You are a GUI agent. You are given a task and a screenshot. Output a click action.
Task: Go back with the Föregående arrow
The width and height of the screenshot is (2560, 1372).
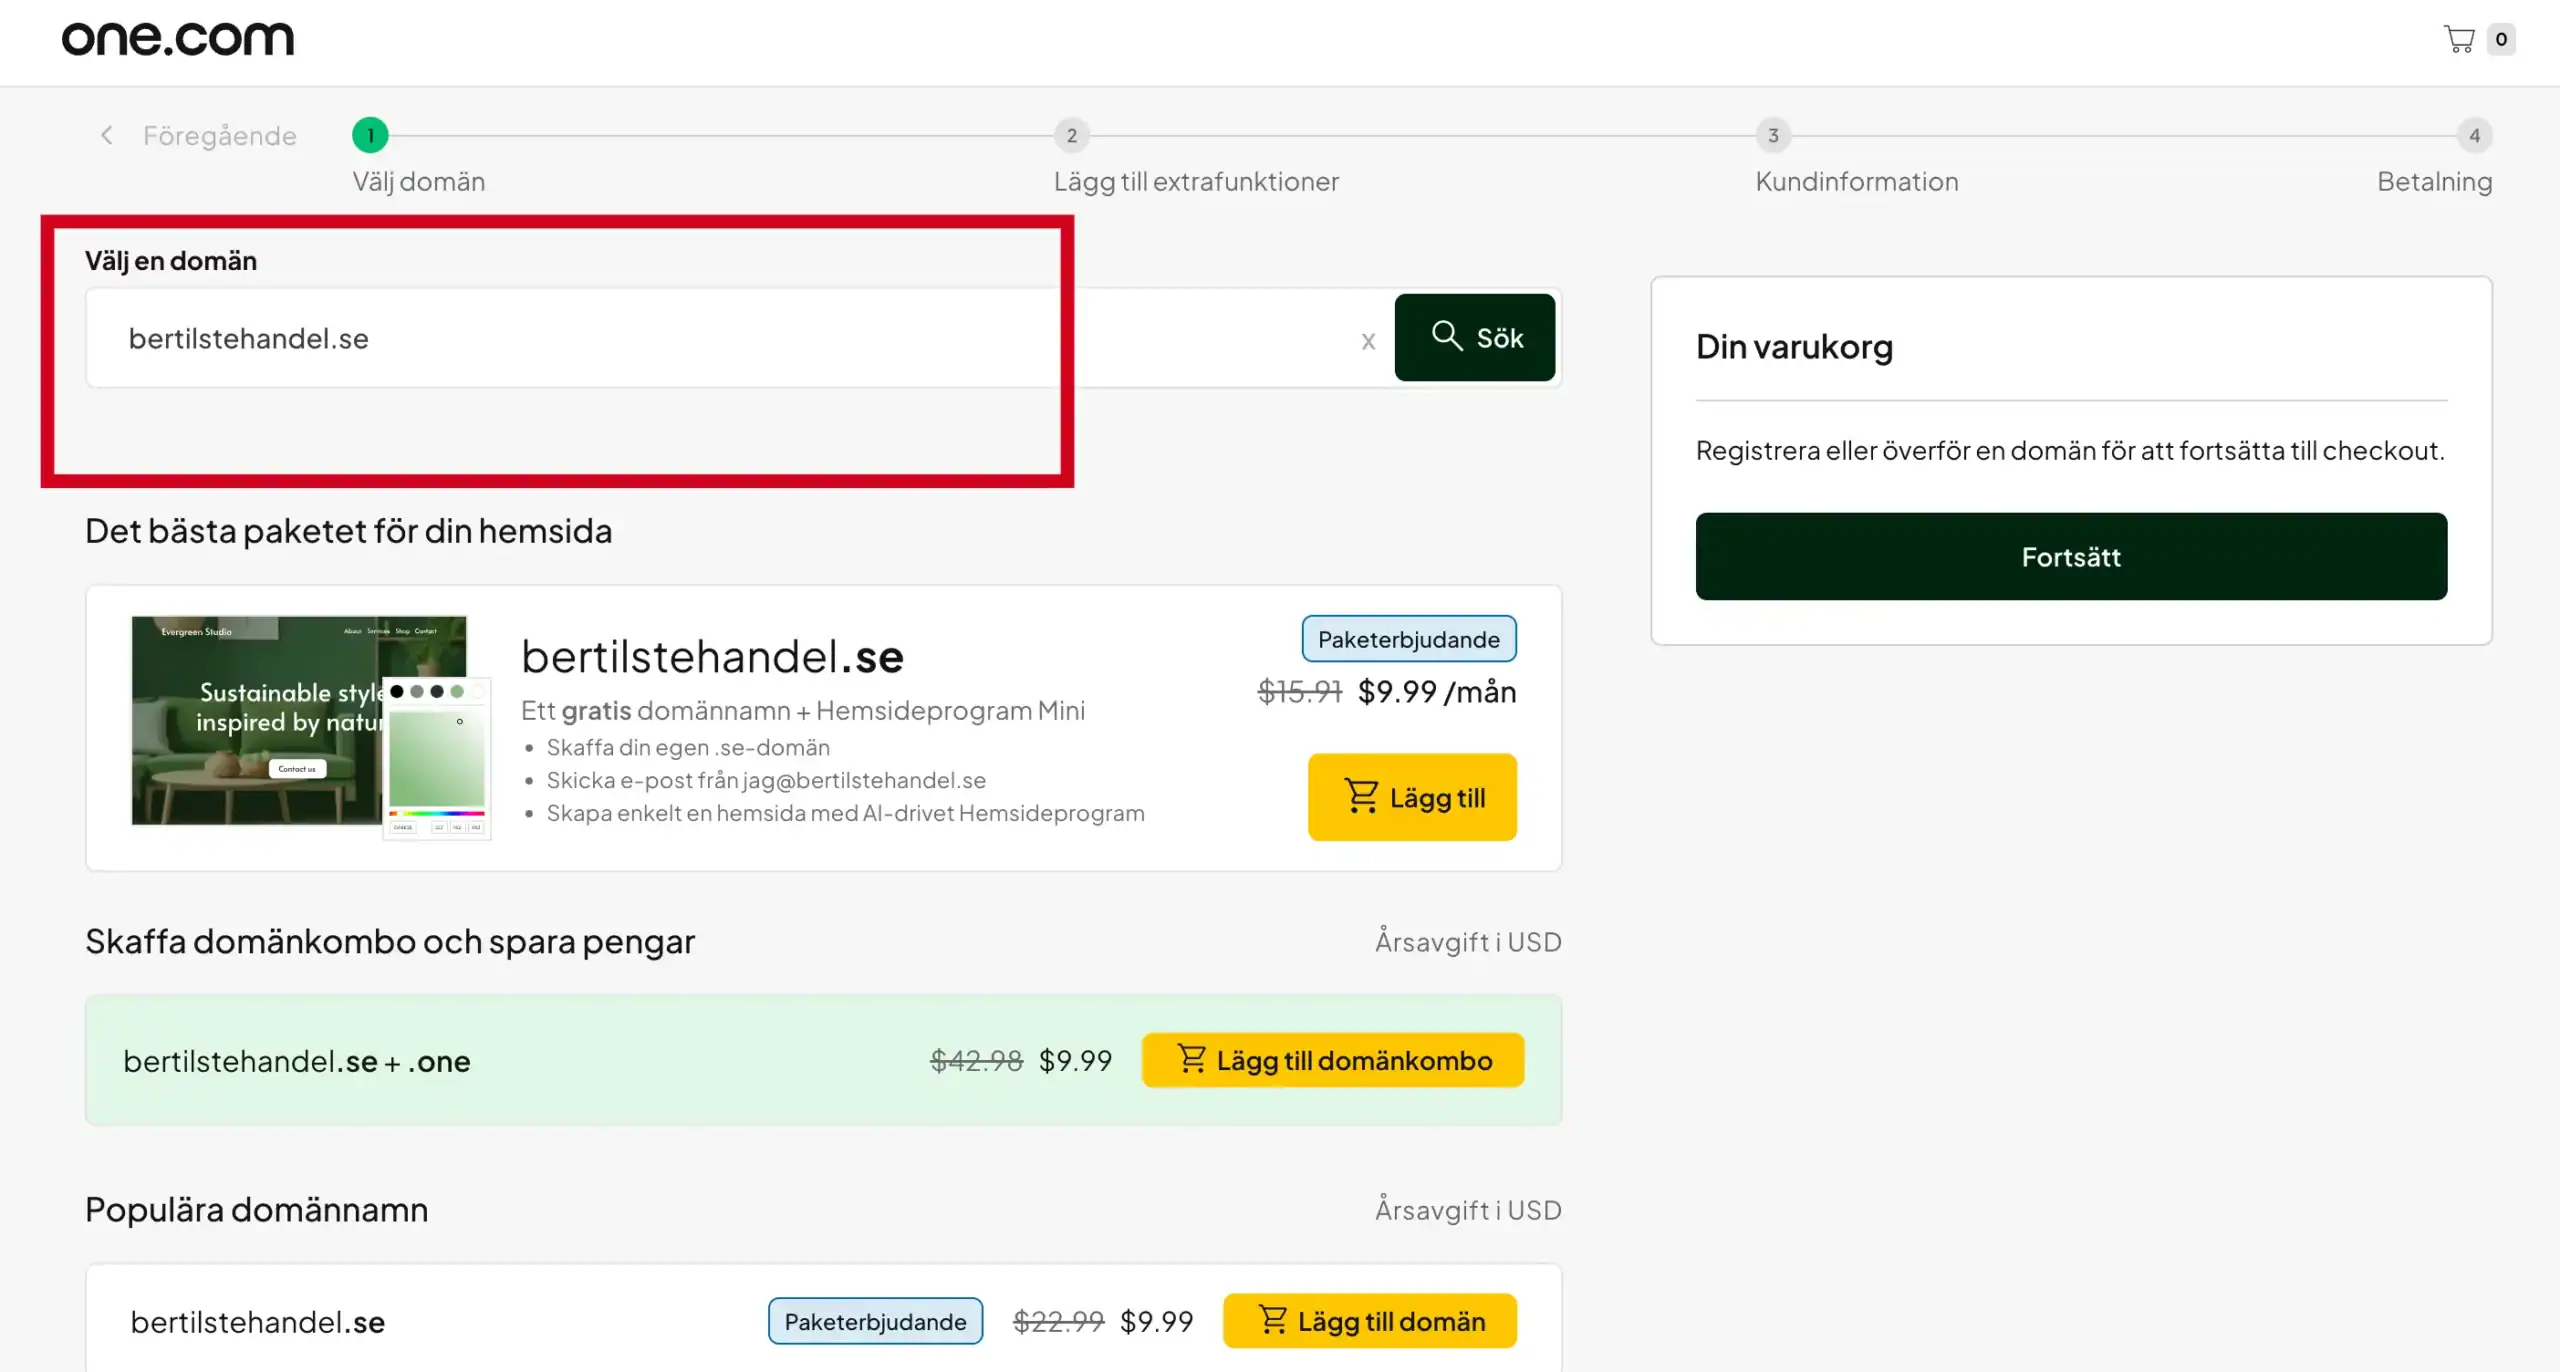[x=107, y=135]
